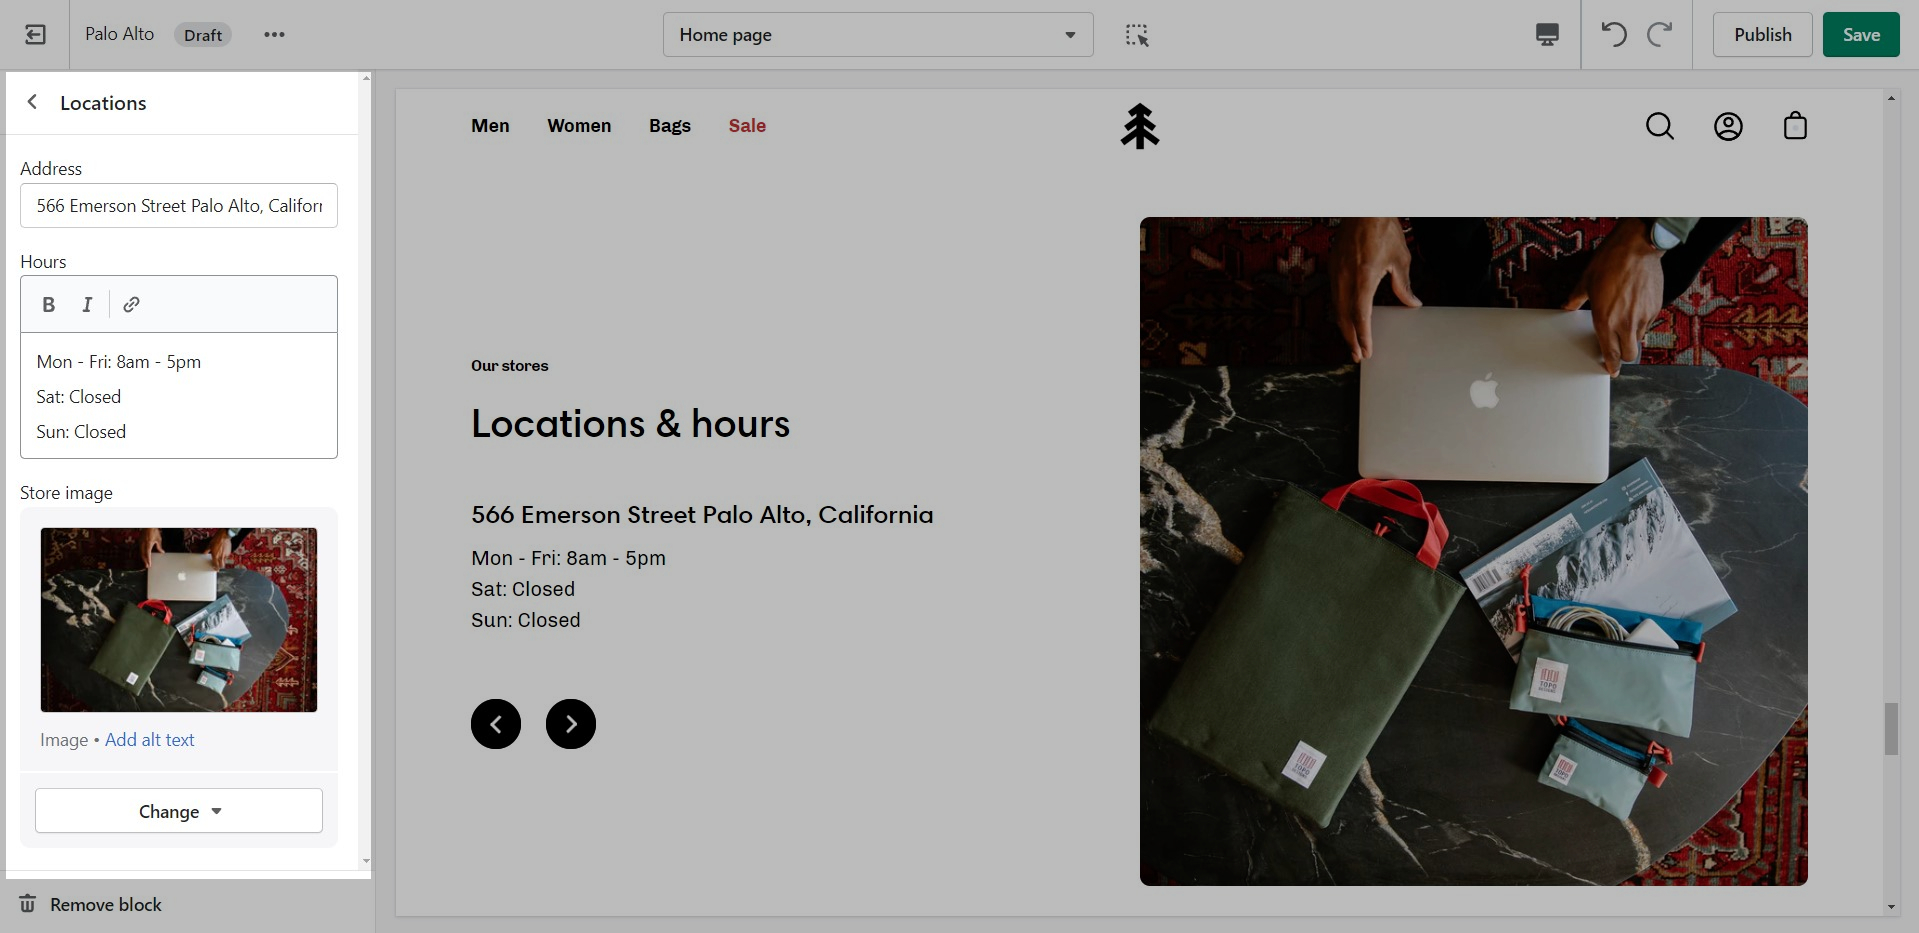
Task: Go back from Locations panel
Action: pyautogui.click(x=33, y=102)
